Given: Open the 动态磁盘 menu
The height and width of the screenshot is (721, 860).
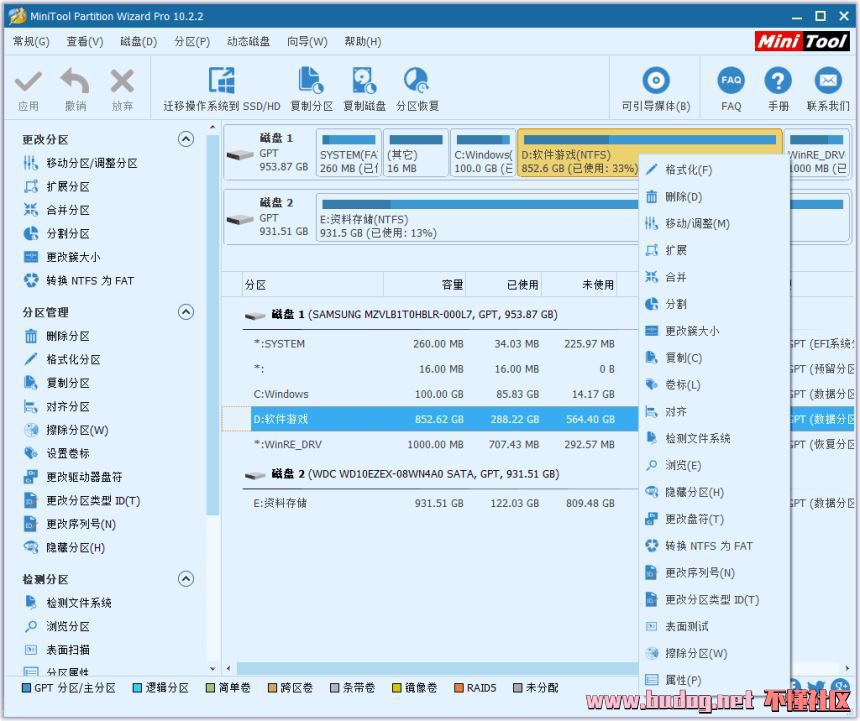Looking at the screenshot, I should point(248,42).
